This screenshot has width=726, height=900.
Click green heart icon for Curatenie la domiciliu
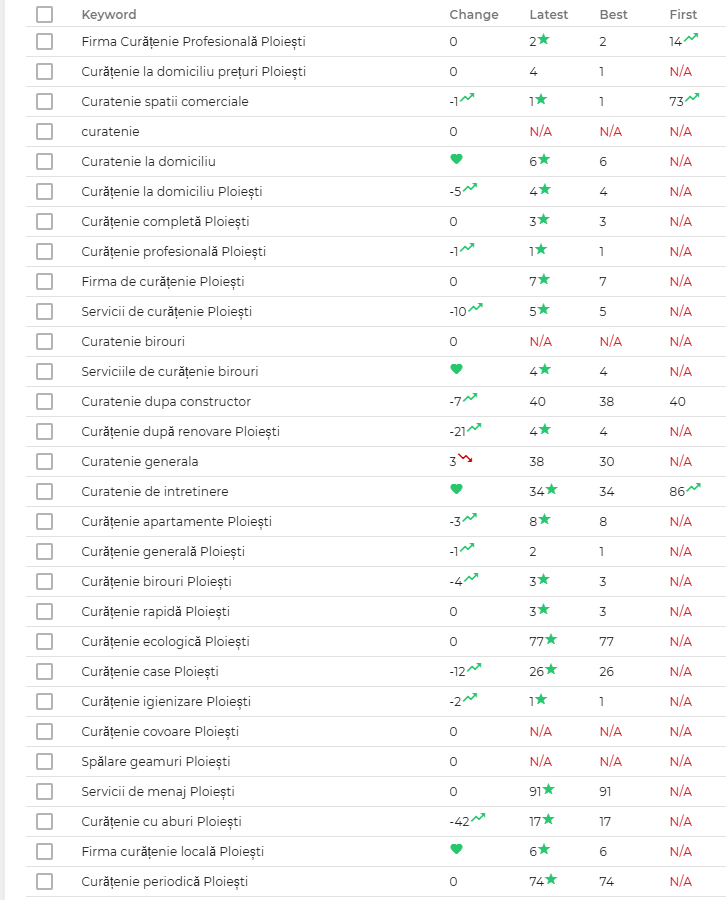point(456,159)
